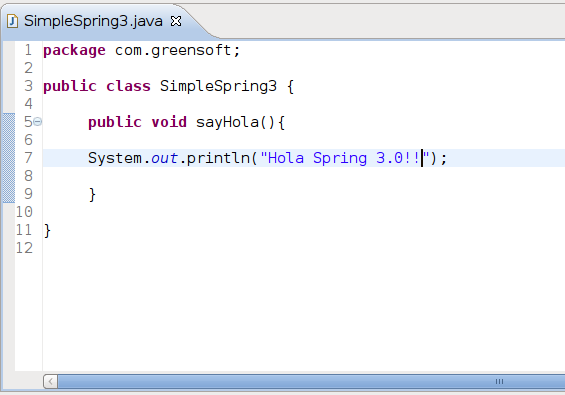Click 'println' on line 7
The image size is (565, 395).
pos(218,159)
